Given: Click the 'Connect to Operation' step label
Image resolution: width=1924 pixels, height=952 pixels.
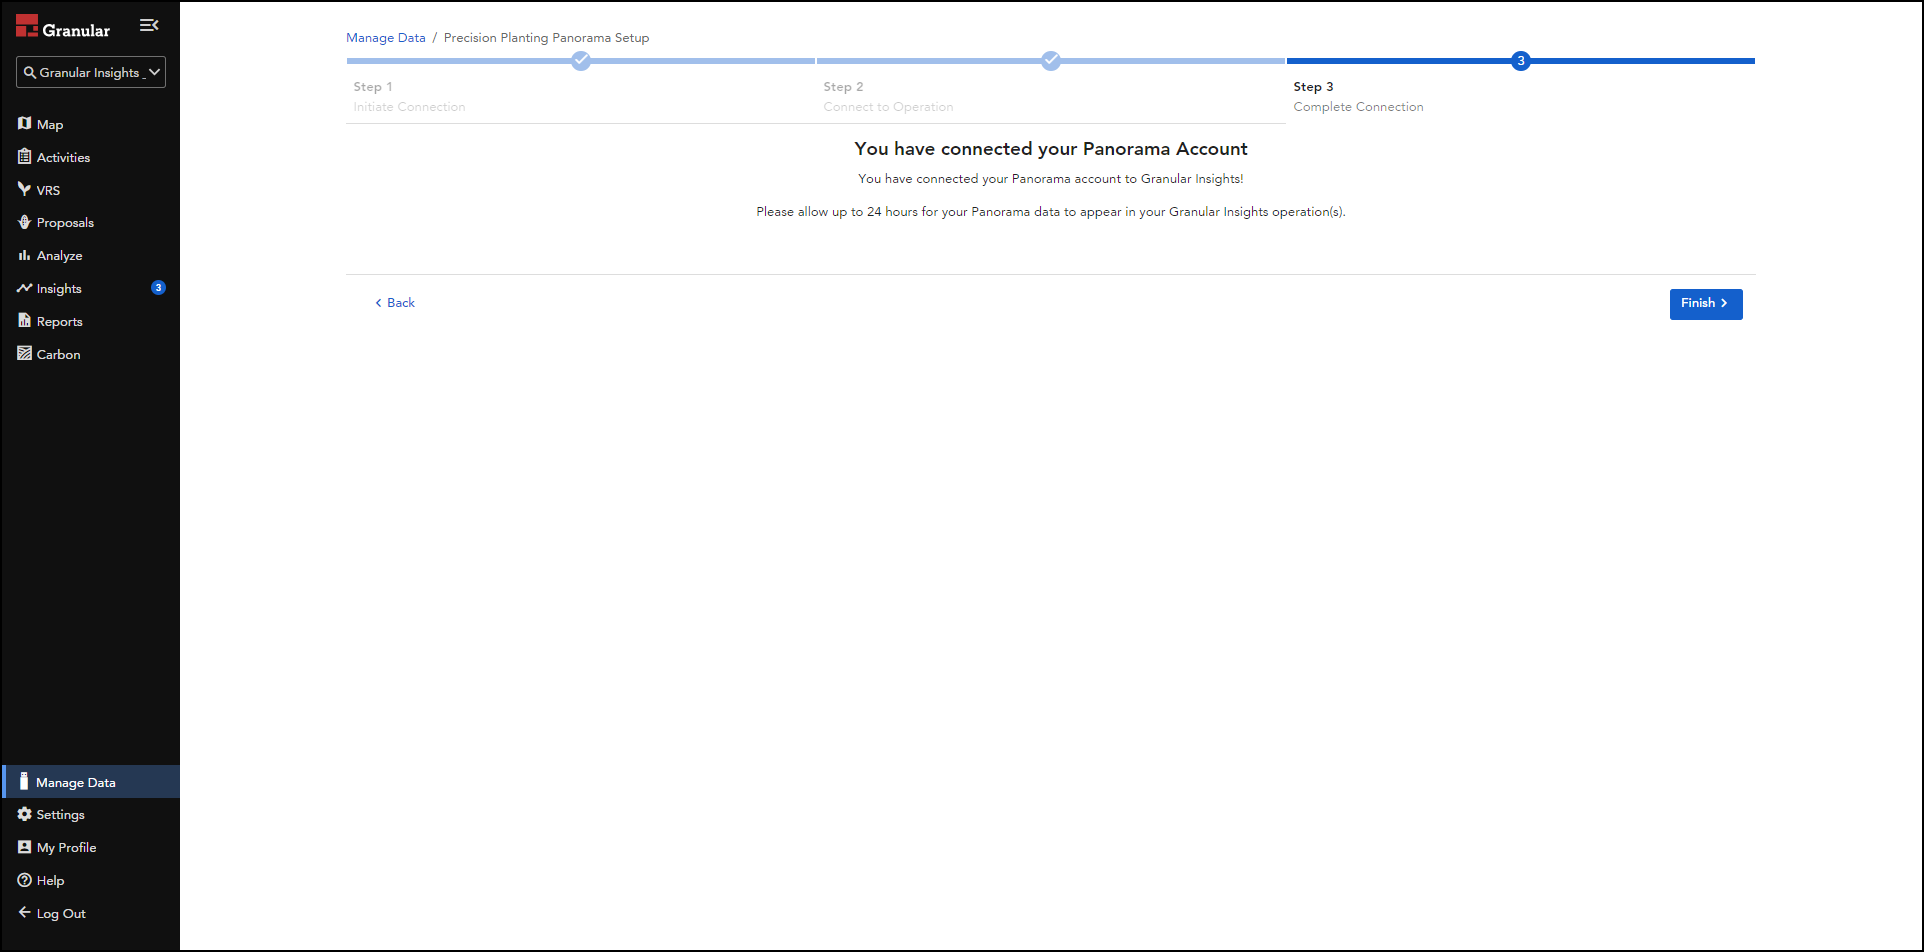Looking at the screenshot, I should tap(888, 107).
